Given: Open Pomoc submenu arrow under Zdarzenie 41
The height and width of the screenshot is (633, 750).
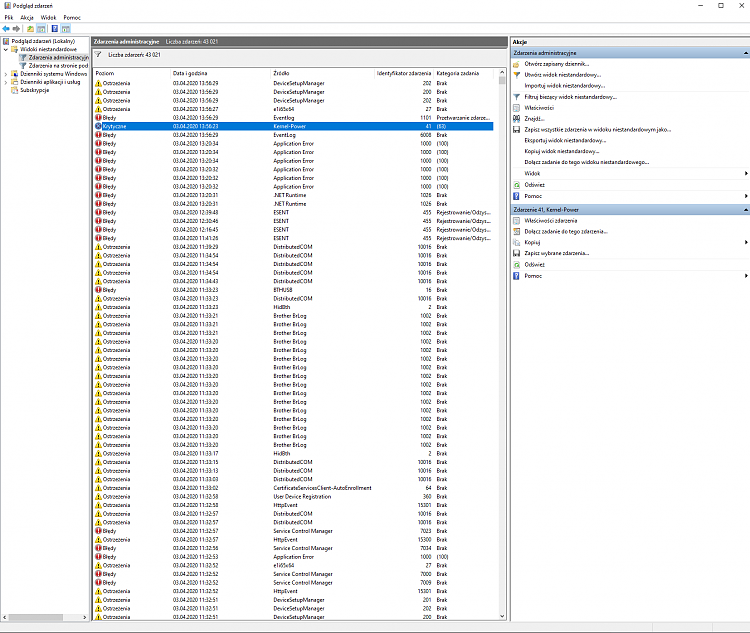Looking at the screenshot, I should tap(746, 276).
